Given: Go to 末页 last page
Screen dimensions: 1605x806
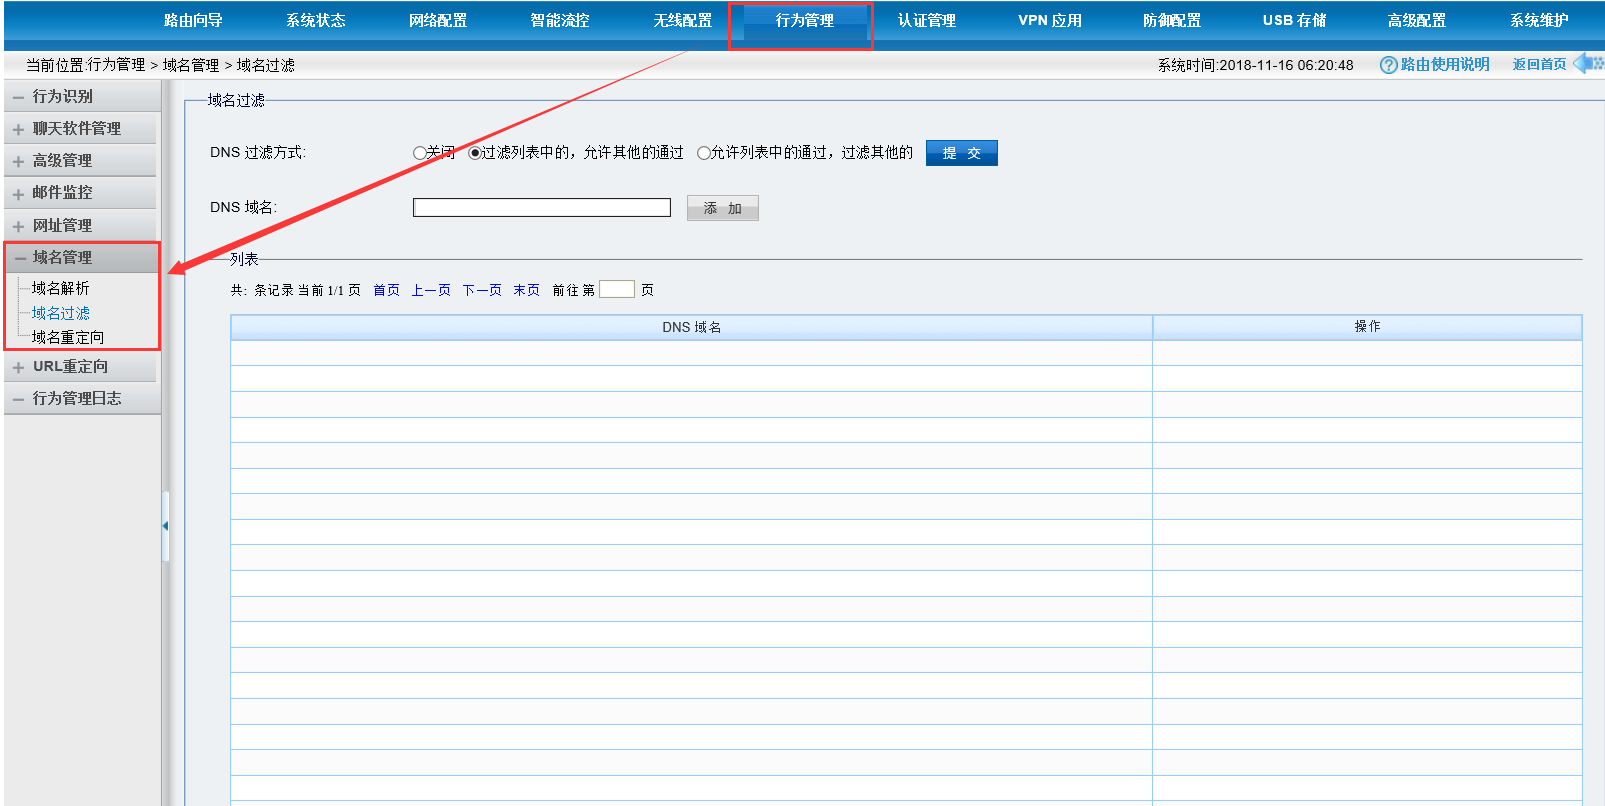Looking at the screenshot, I should (x=526, y=290).
